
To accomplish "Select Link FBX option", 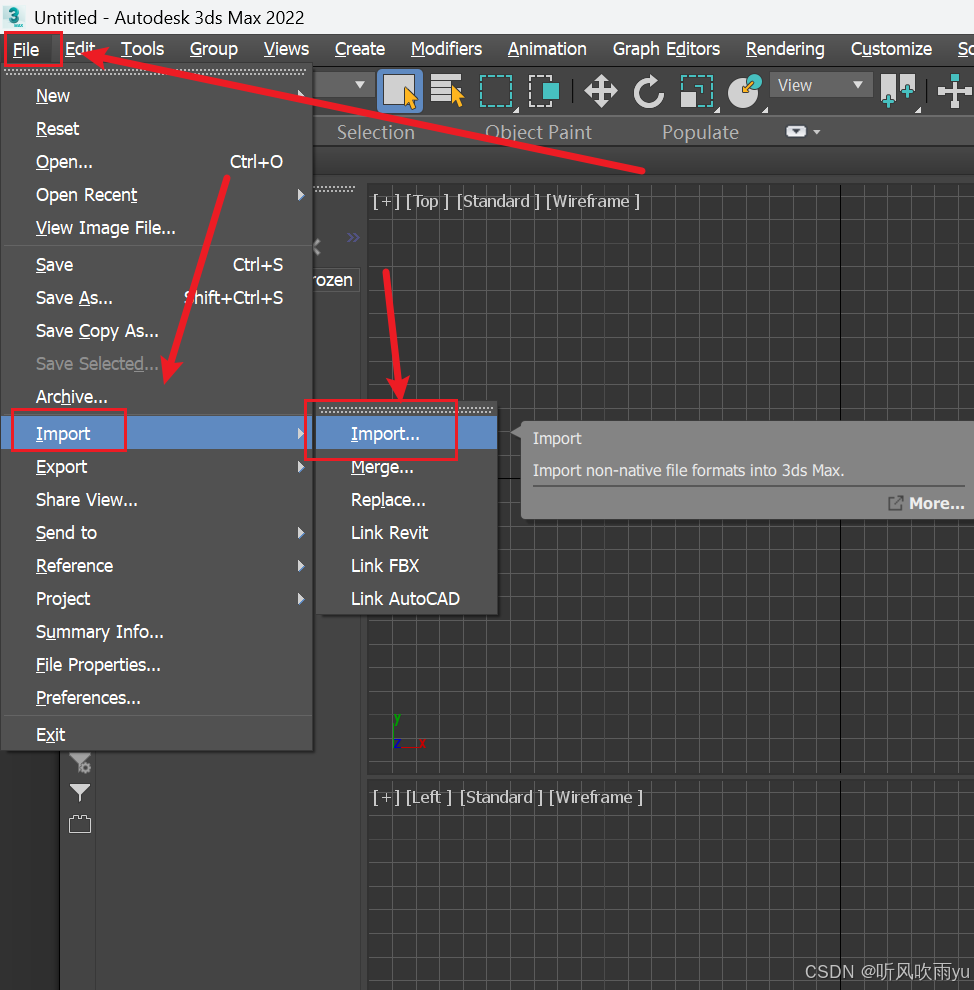I will 407,566.
